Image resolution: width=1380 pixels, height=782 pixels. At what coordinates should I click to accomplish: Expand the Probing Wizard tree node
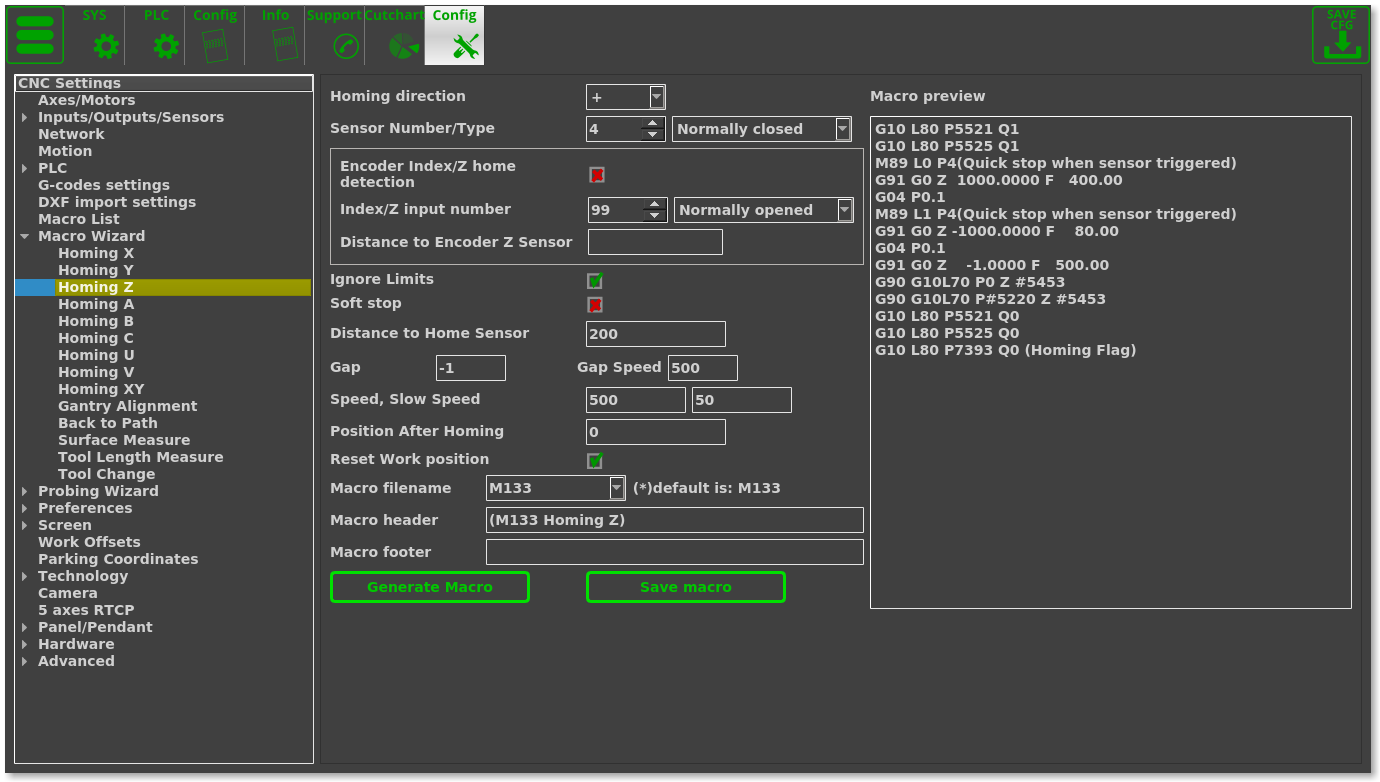25,491
